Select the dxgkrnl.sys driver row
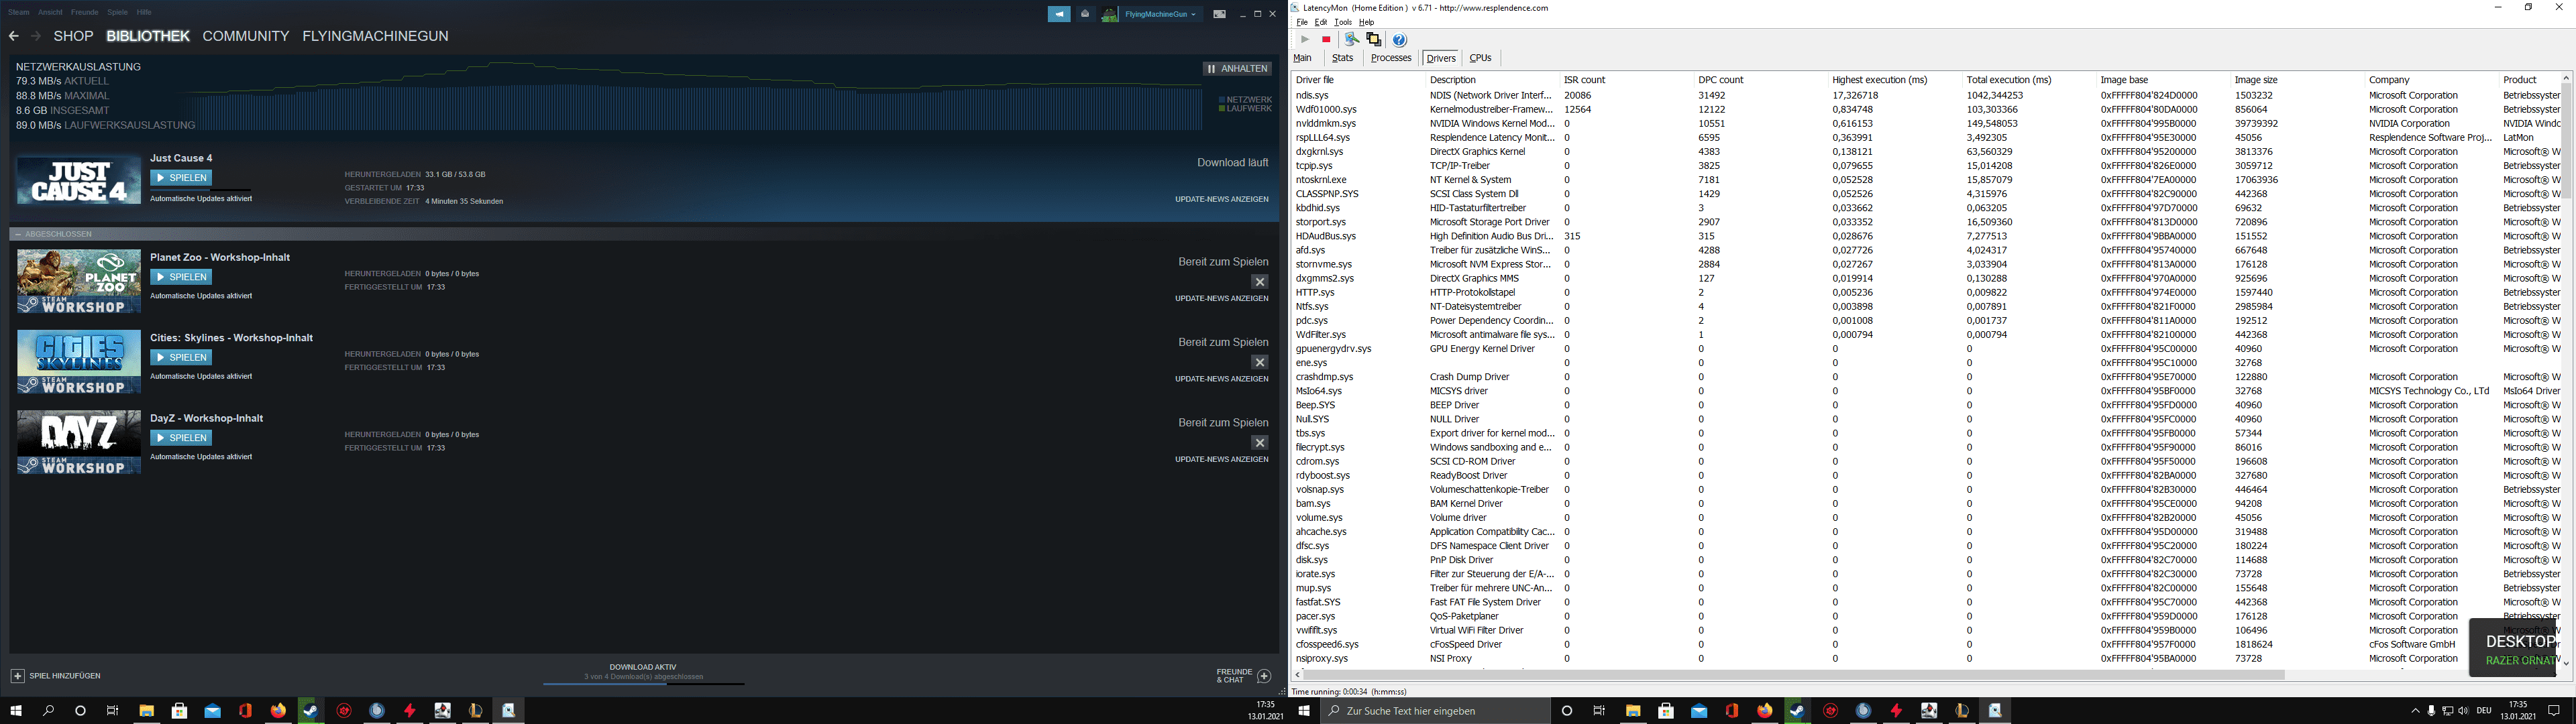Image resolution: width=2576 pixels, height=724 pixels. 1926,152
